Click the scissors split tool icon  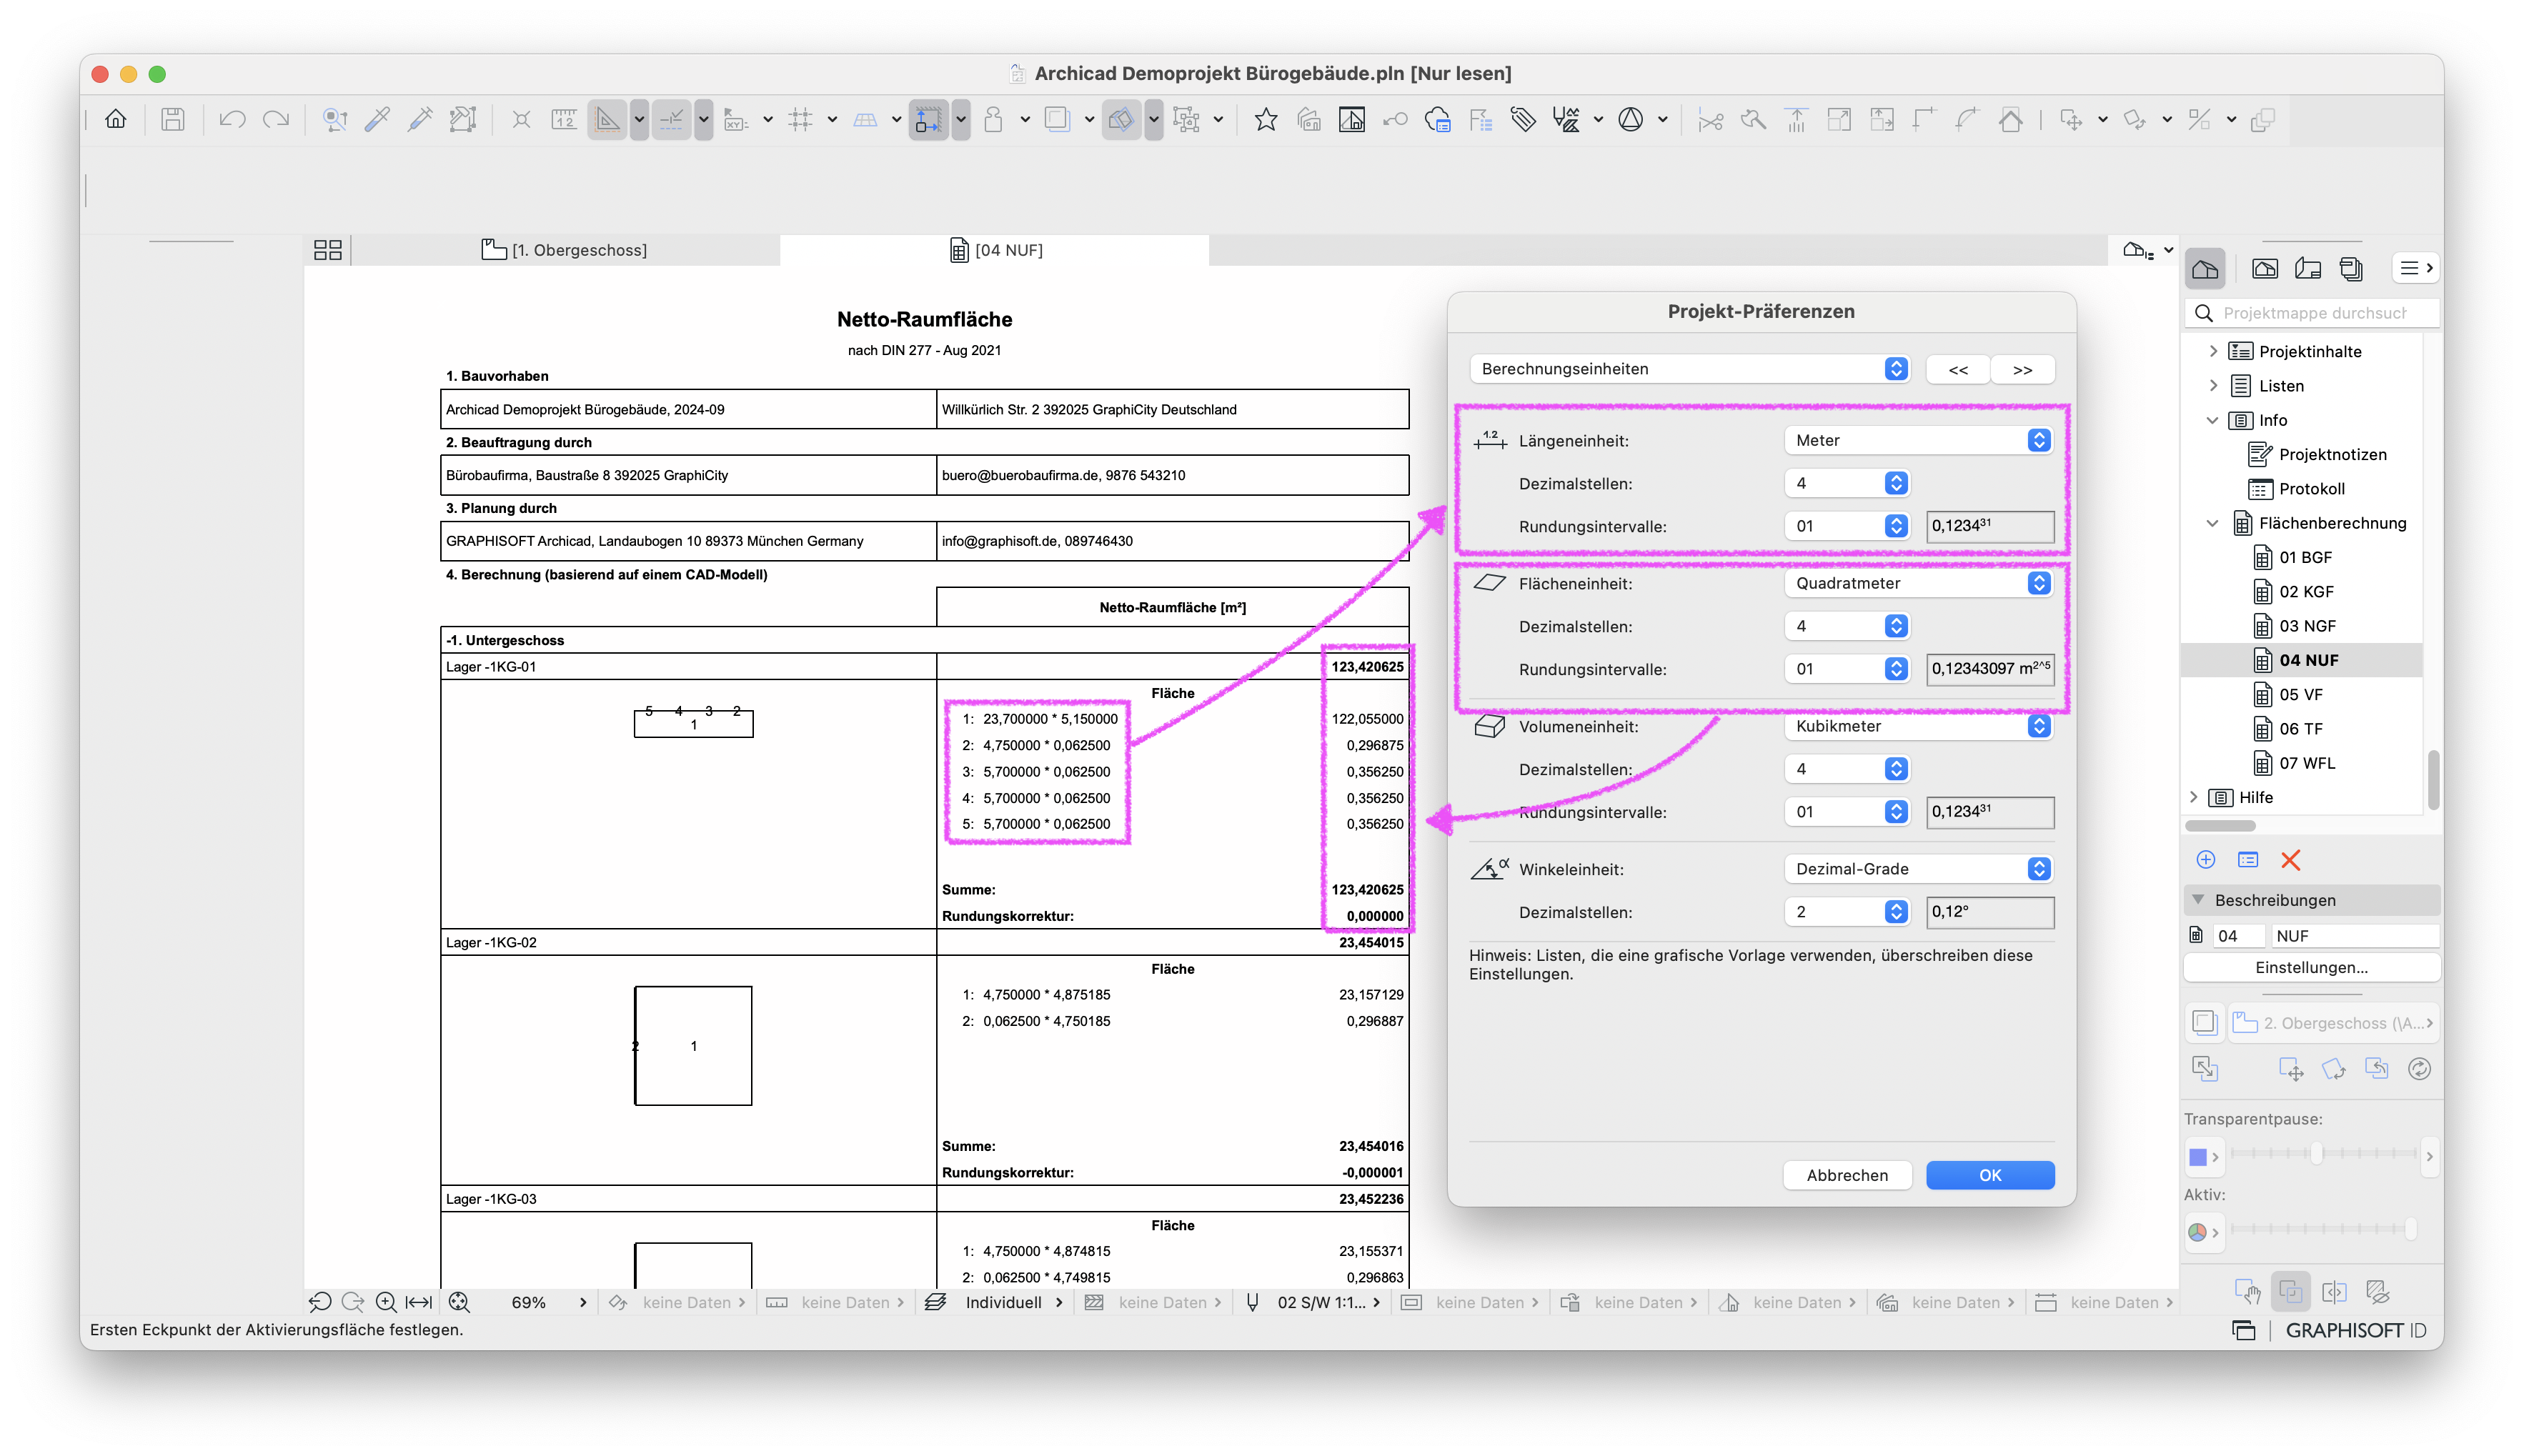click(1710, 120)
